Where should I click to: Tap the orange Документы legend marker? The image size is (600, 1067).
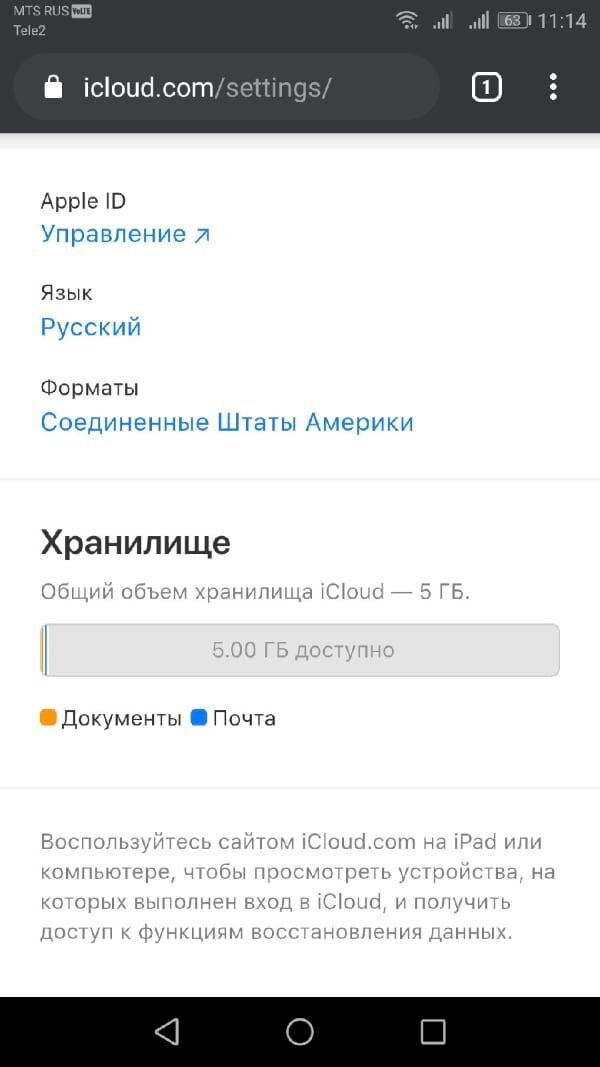pyautogui.click(x=48, y=717)
